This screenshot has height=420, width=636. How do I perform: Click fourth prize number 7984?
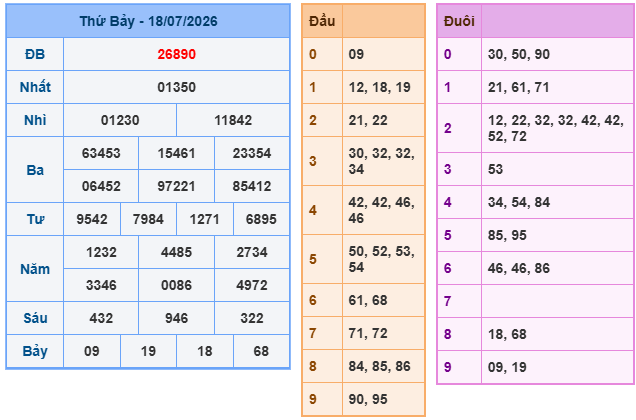[148, 219]
